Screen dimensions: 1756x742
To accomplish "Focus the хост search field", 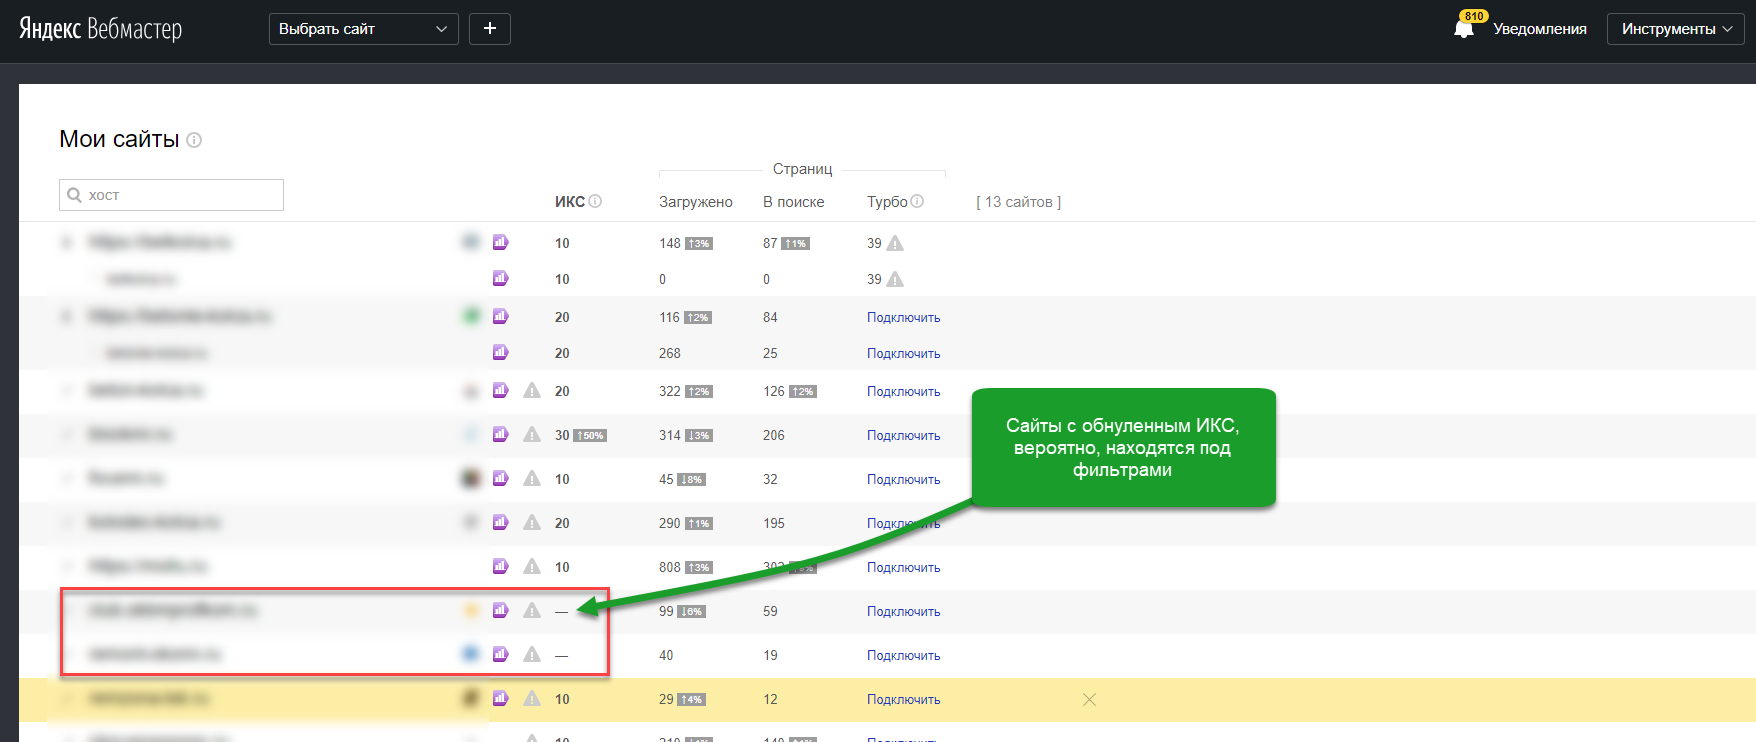I will click(x=171, y=195).
